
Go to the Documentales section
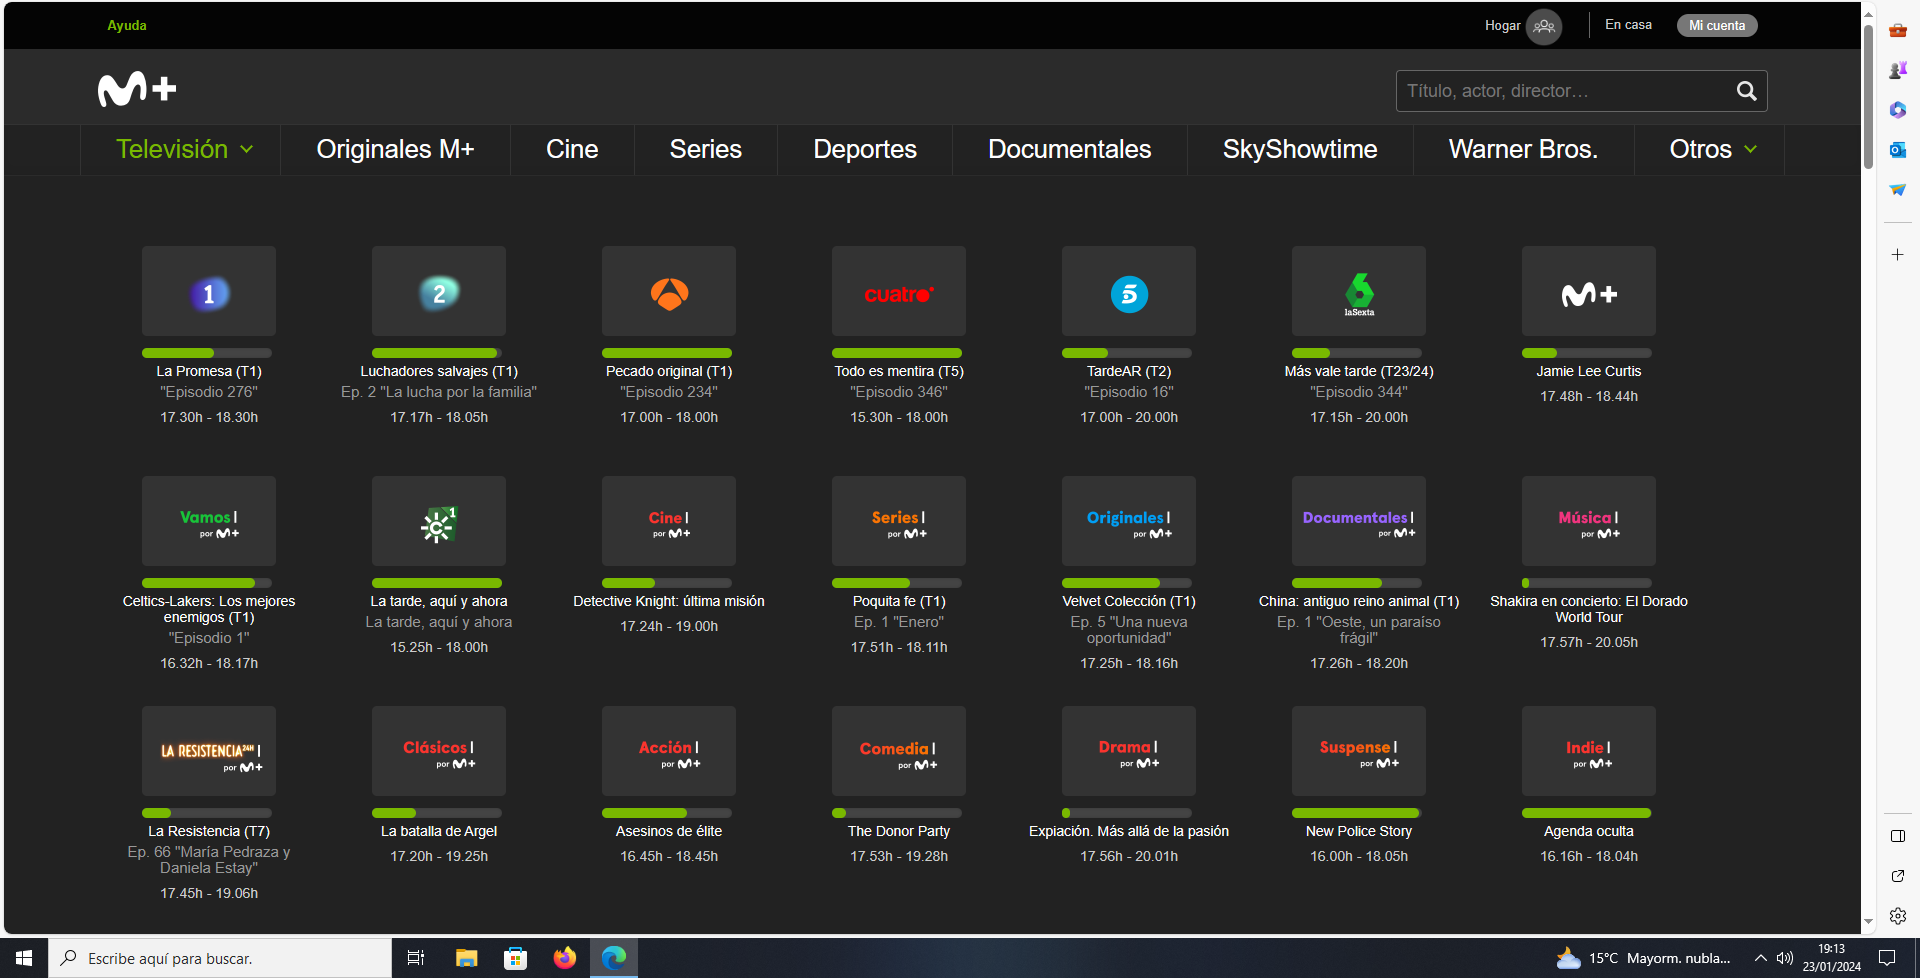point(1070,149)
